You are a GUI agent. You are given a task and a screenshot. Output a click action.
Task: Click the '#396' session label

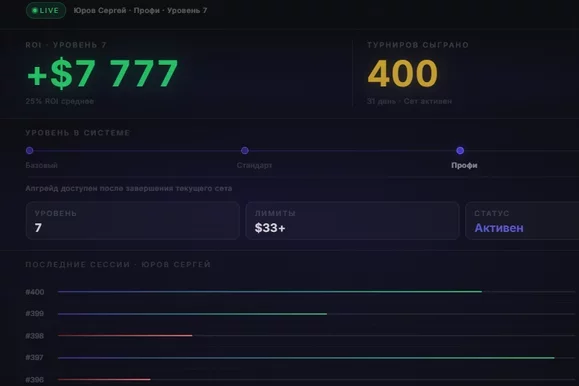point(35,379)
